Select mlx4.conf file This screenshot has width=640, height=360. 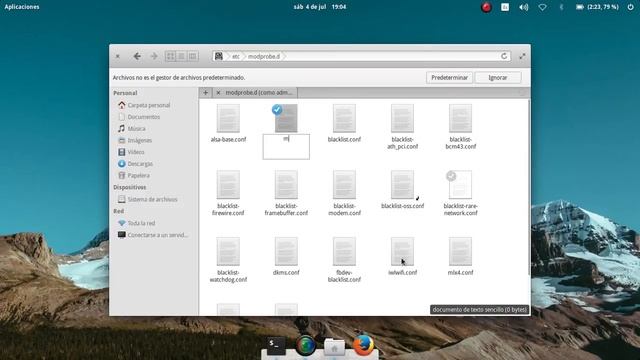click(x=460, y=256)
